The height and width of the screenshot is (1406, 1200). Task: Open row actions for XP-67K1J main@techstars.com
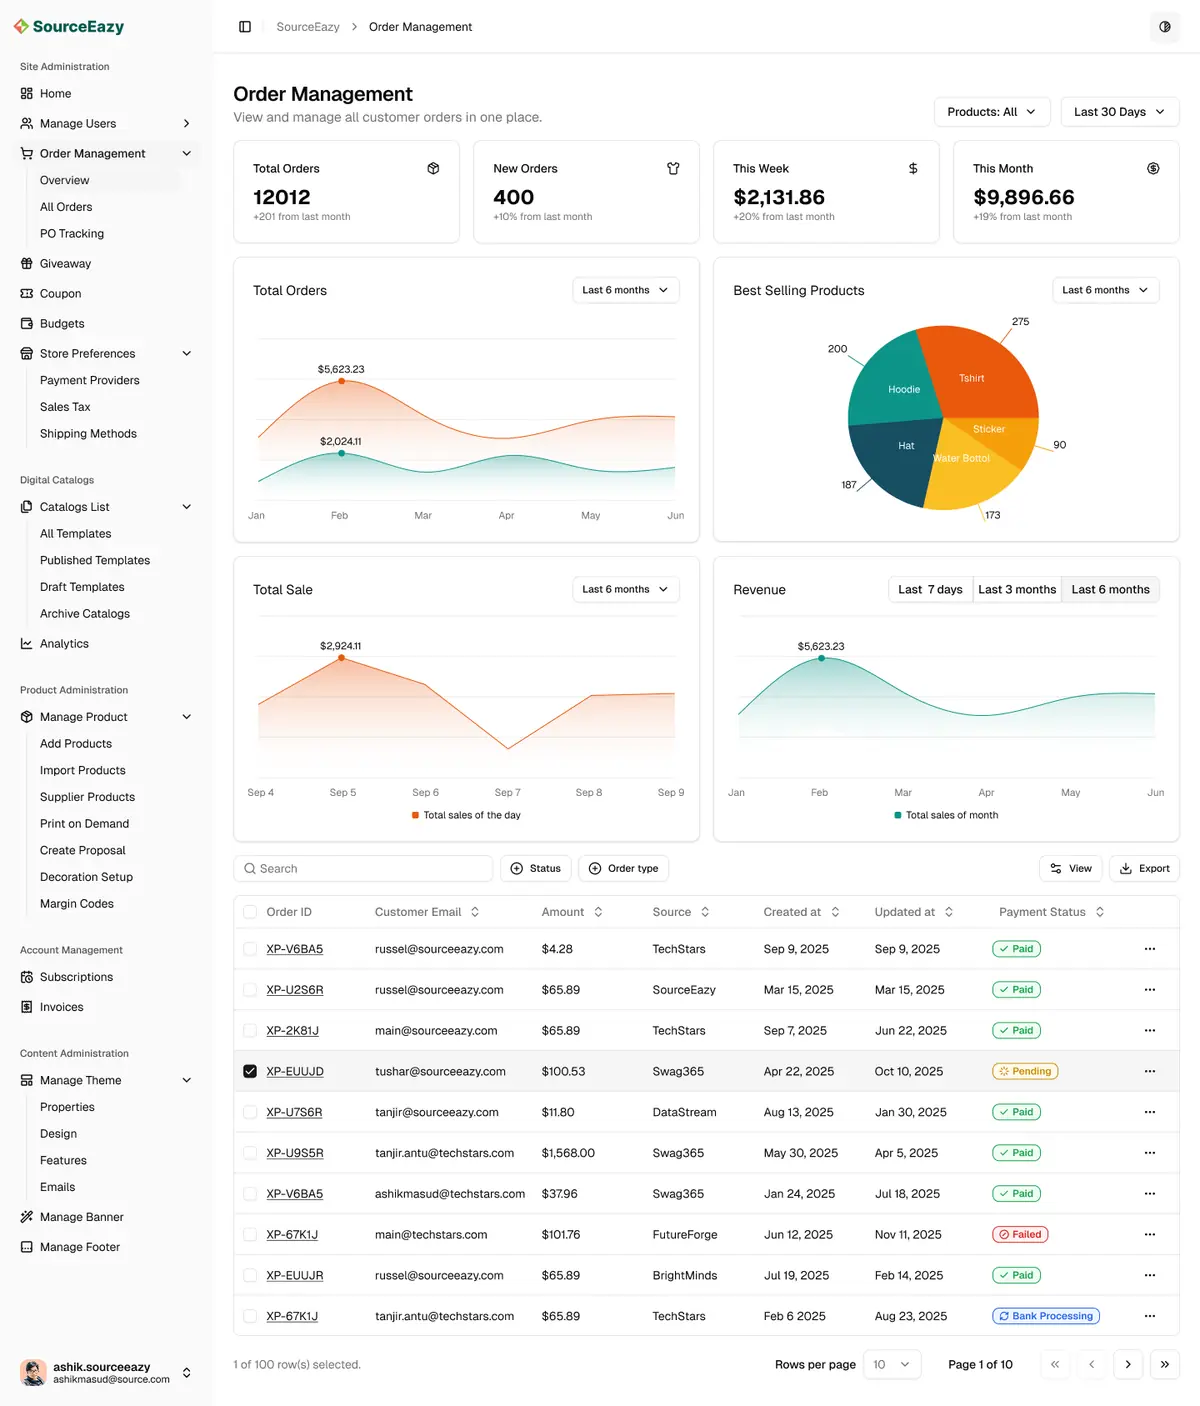1150,1234
